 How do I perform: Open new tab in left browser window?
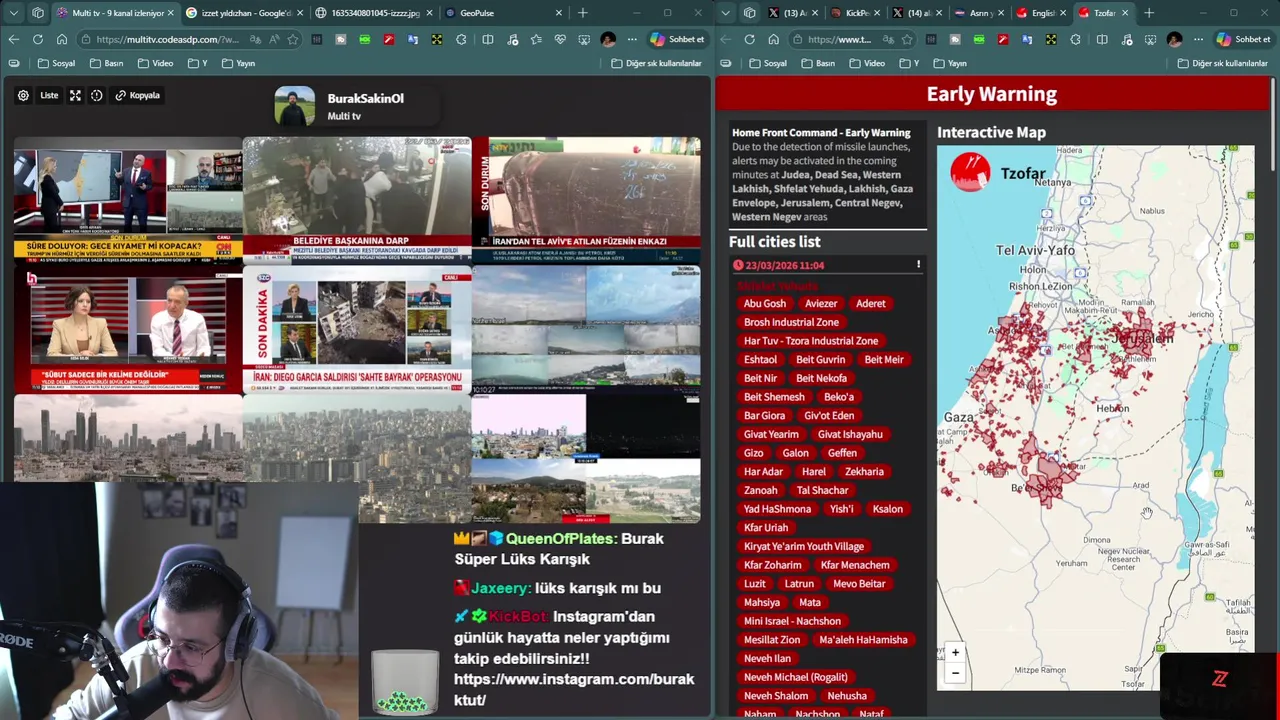coord(582,13)
